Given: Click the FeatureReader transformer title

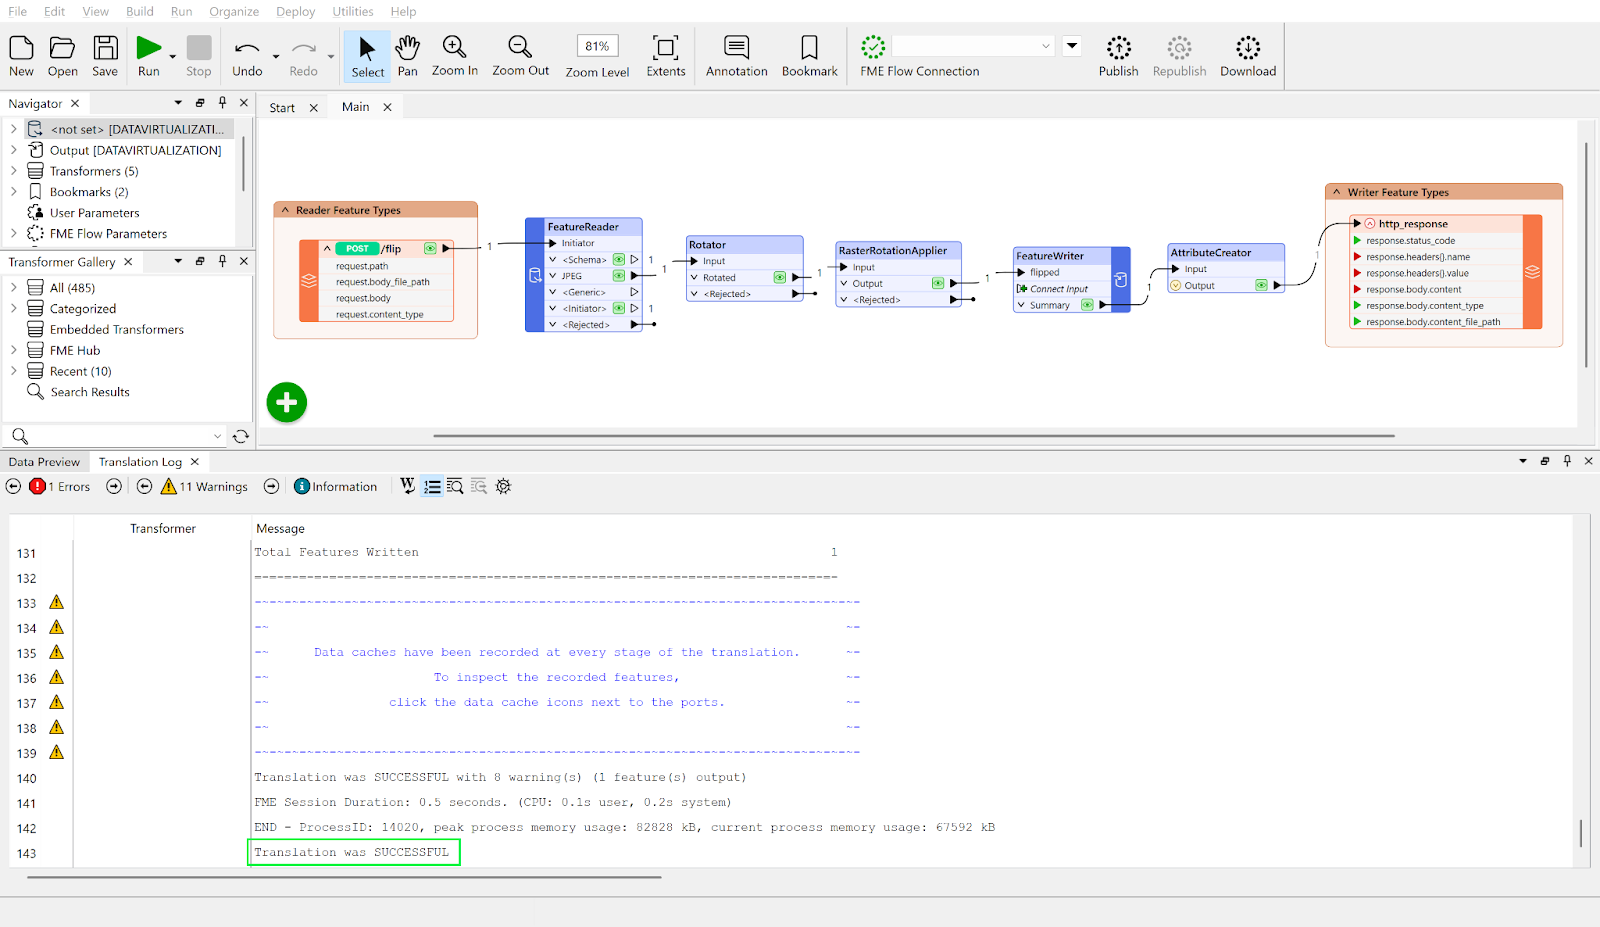Looking at the screenshot, I should click(x=583, y=227).
